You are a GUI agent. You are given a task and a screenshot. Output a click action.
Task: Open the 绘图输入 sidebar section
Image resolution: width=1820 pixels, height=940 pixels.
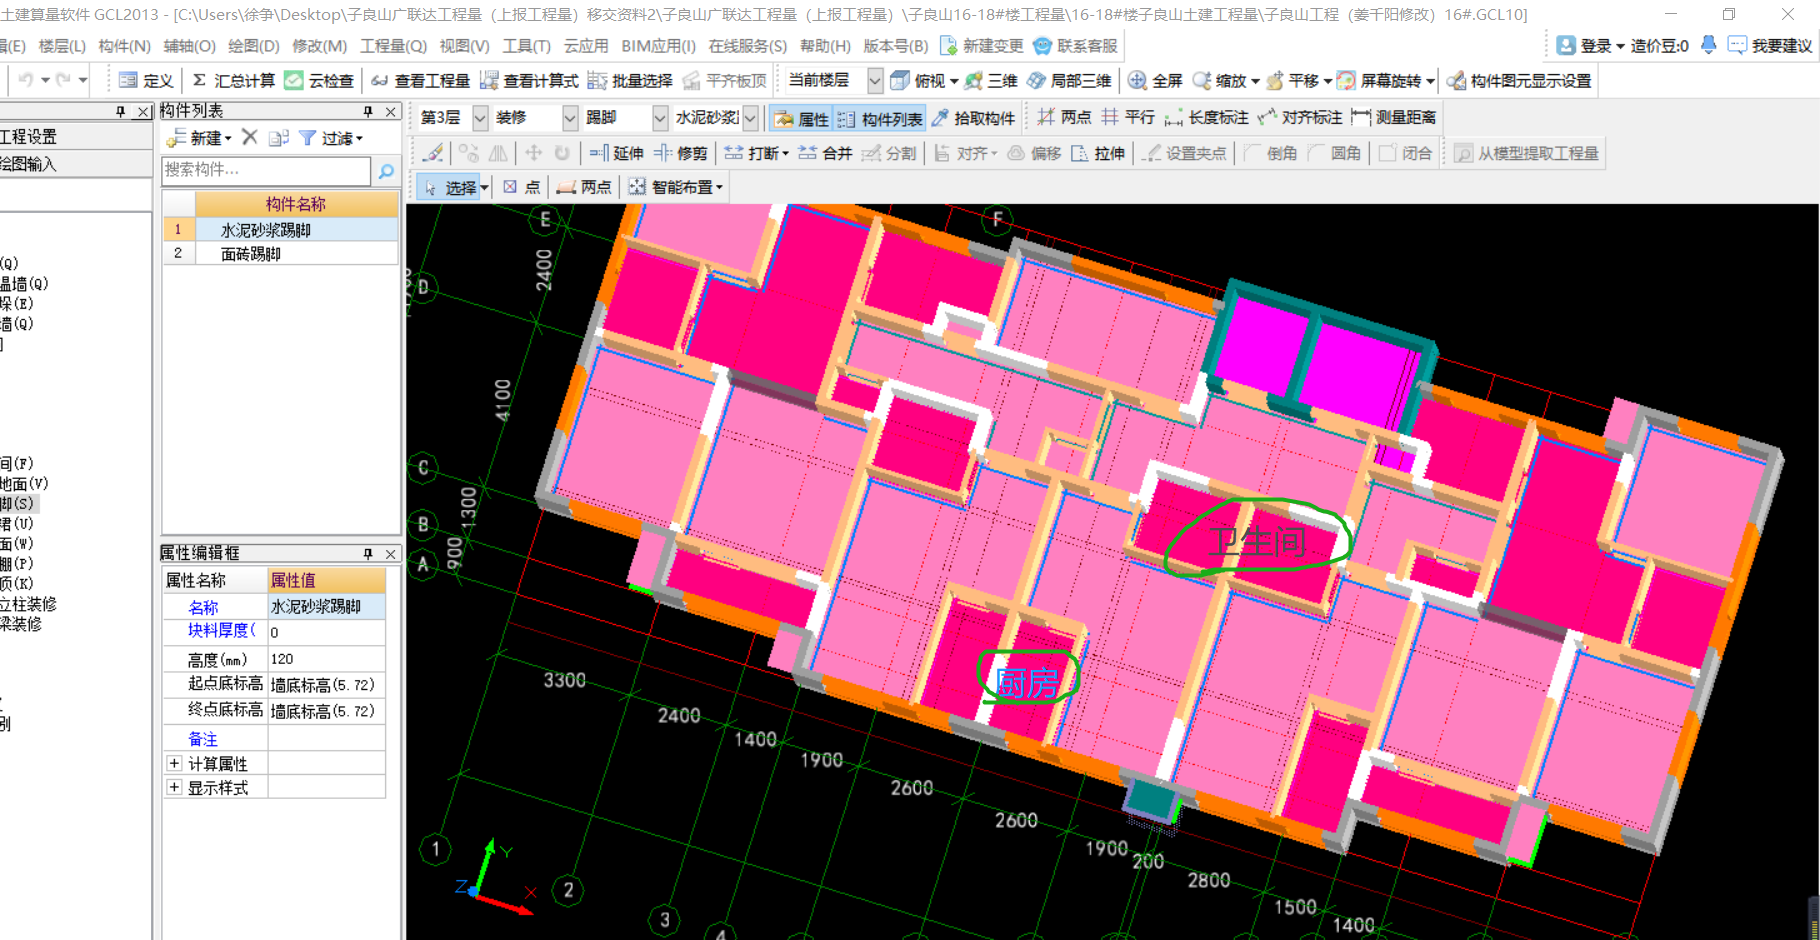75,164
